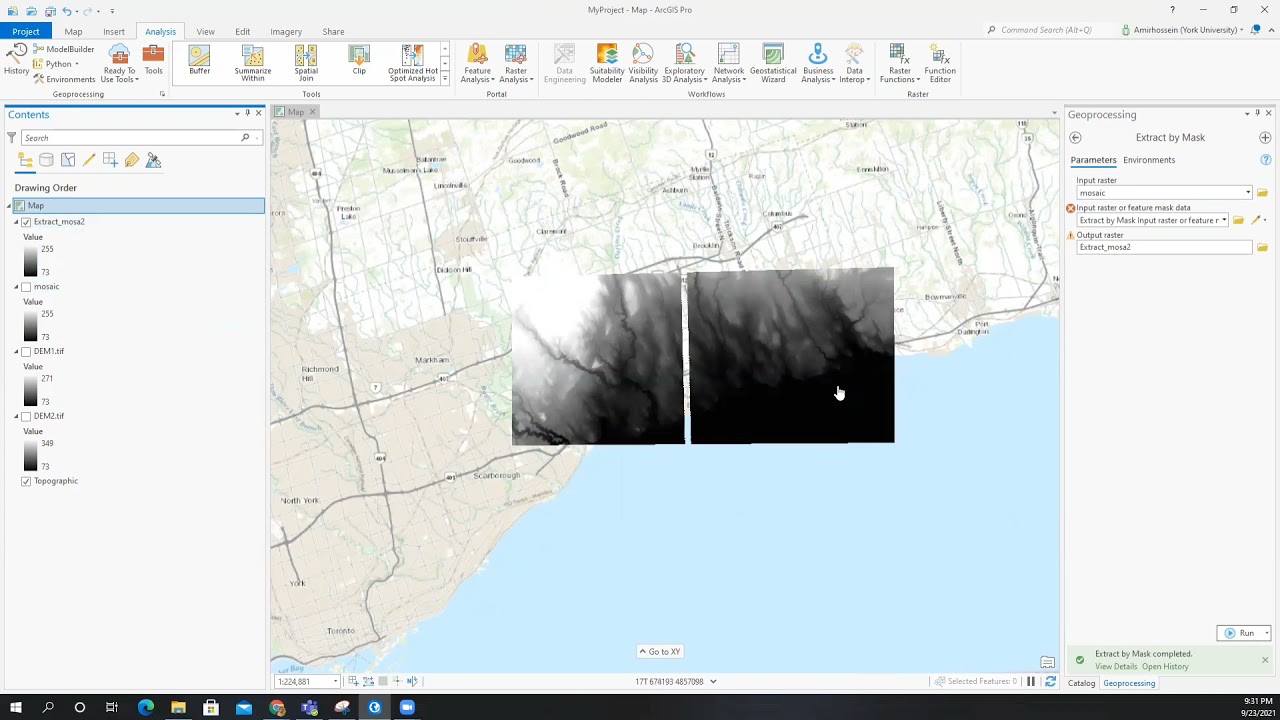Click the Output raster field
Viewport: 1280px width, 720px height.
(x=1164, y=247)
